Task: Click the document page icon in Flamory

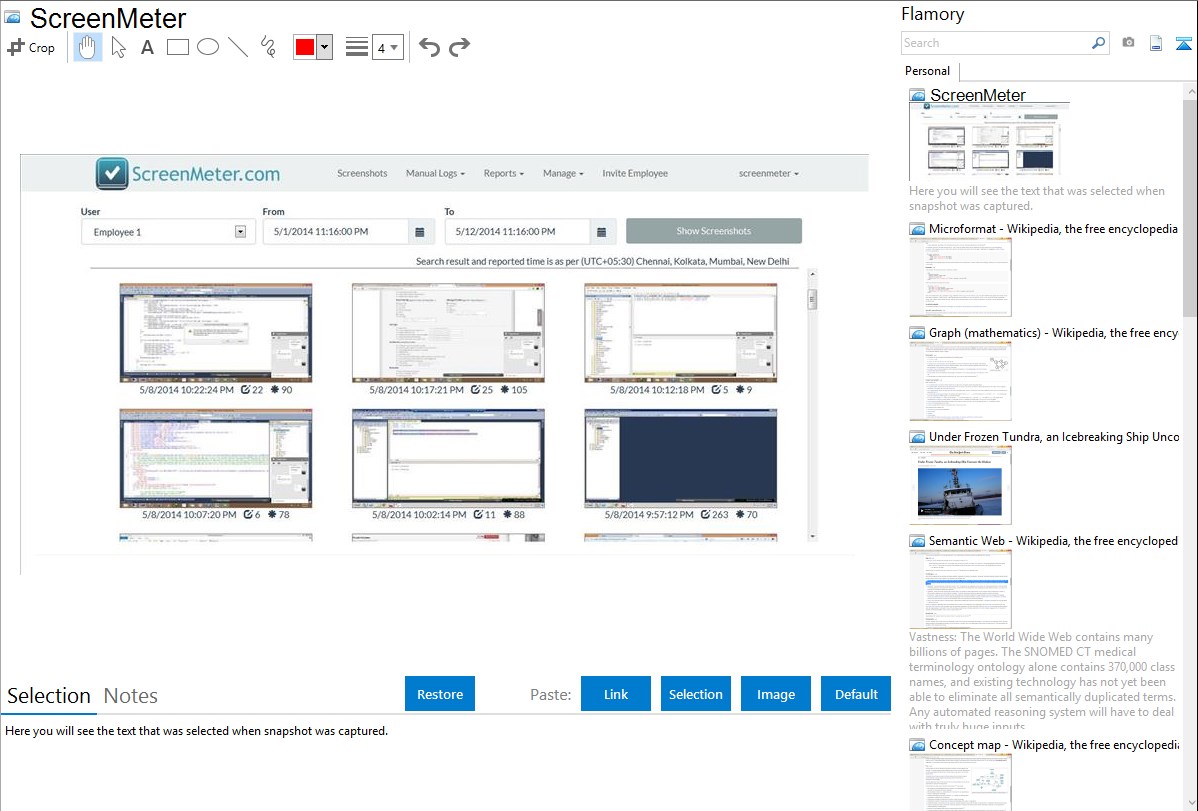Action: pyautogui.click(x=1156, y=43)
